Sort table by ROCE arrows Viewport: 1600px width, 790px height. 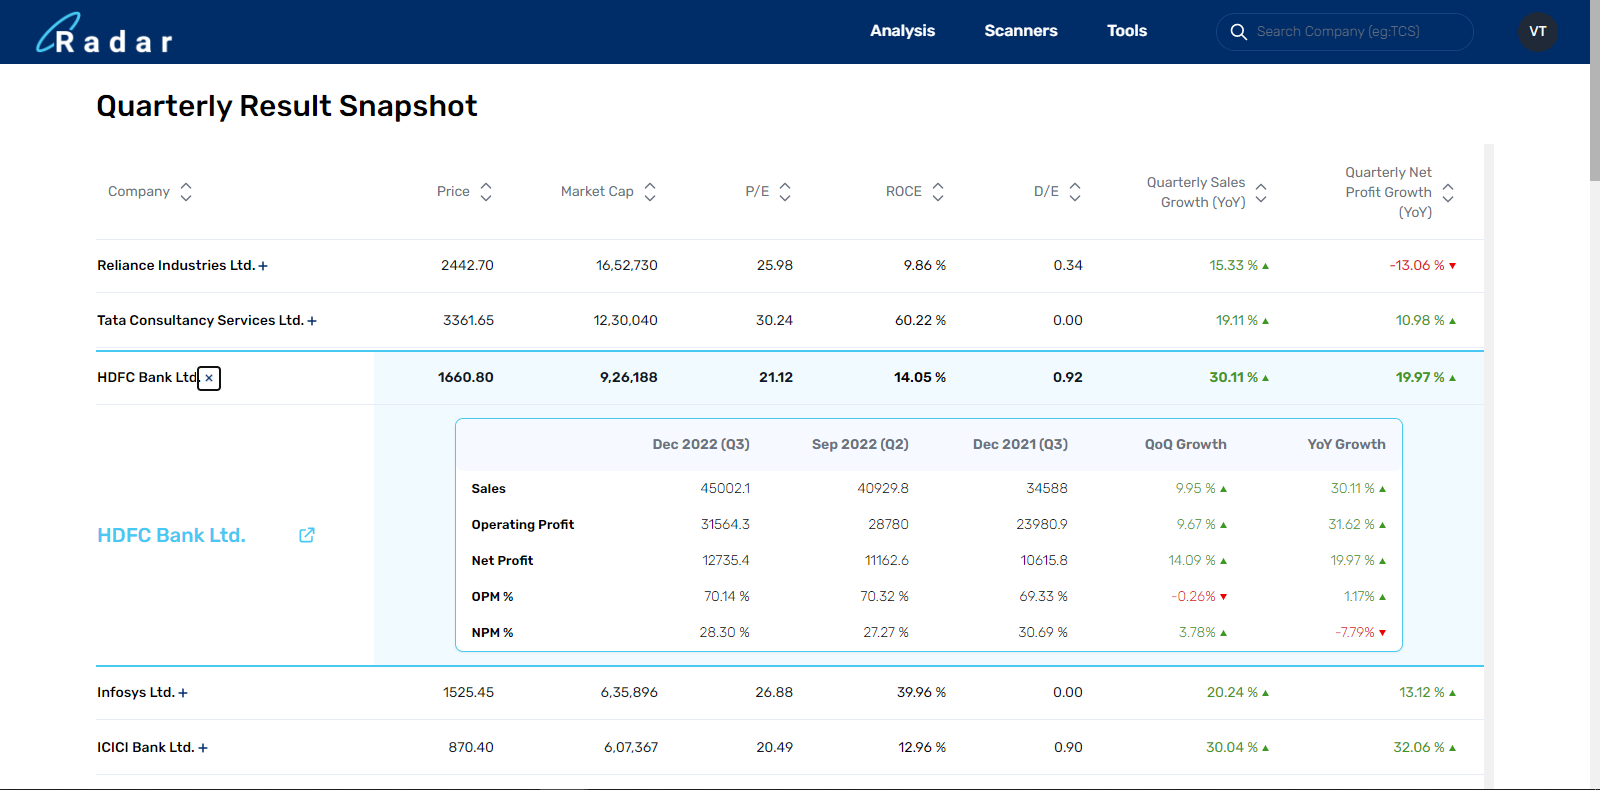[x=938, y=192]
